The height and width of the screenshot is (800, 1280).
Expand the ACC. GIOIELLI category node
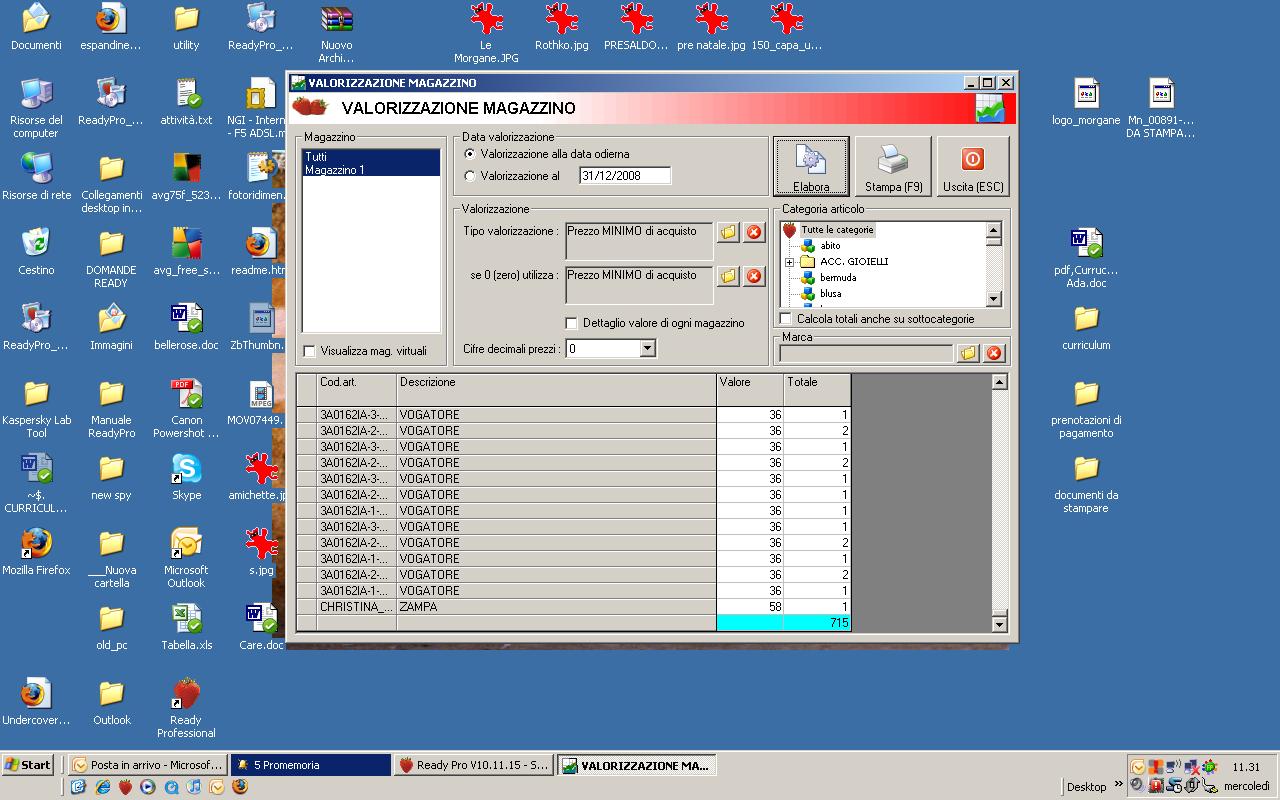[789, 262]
